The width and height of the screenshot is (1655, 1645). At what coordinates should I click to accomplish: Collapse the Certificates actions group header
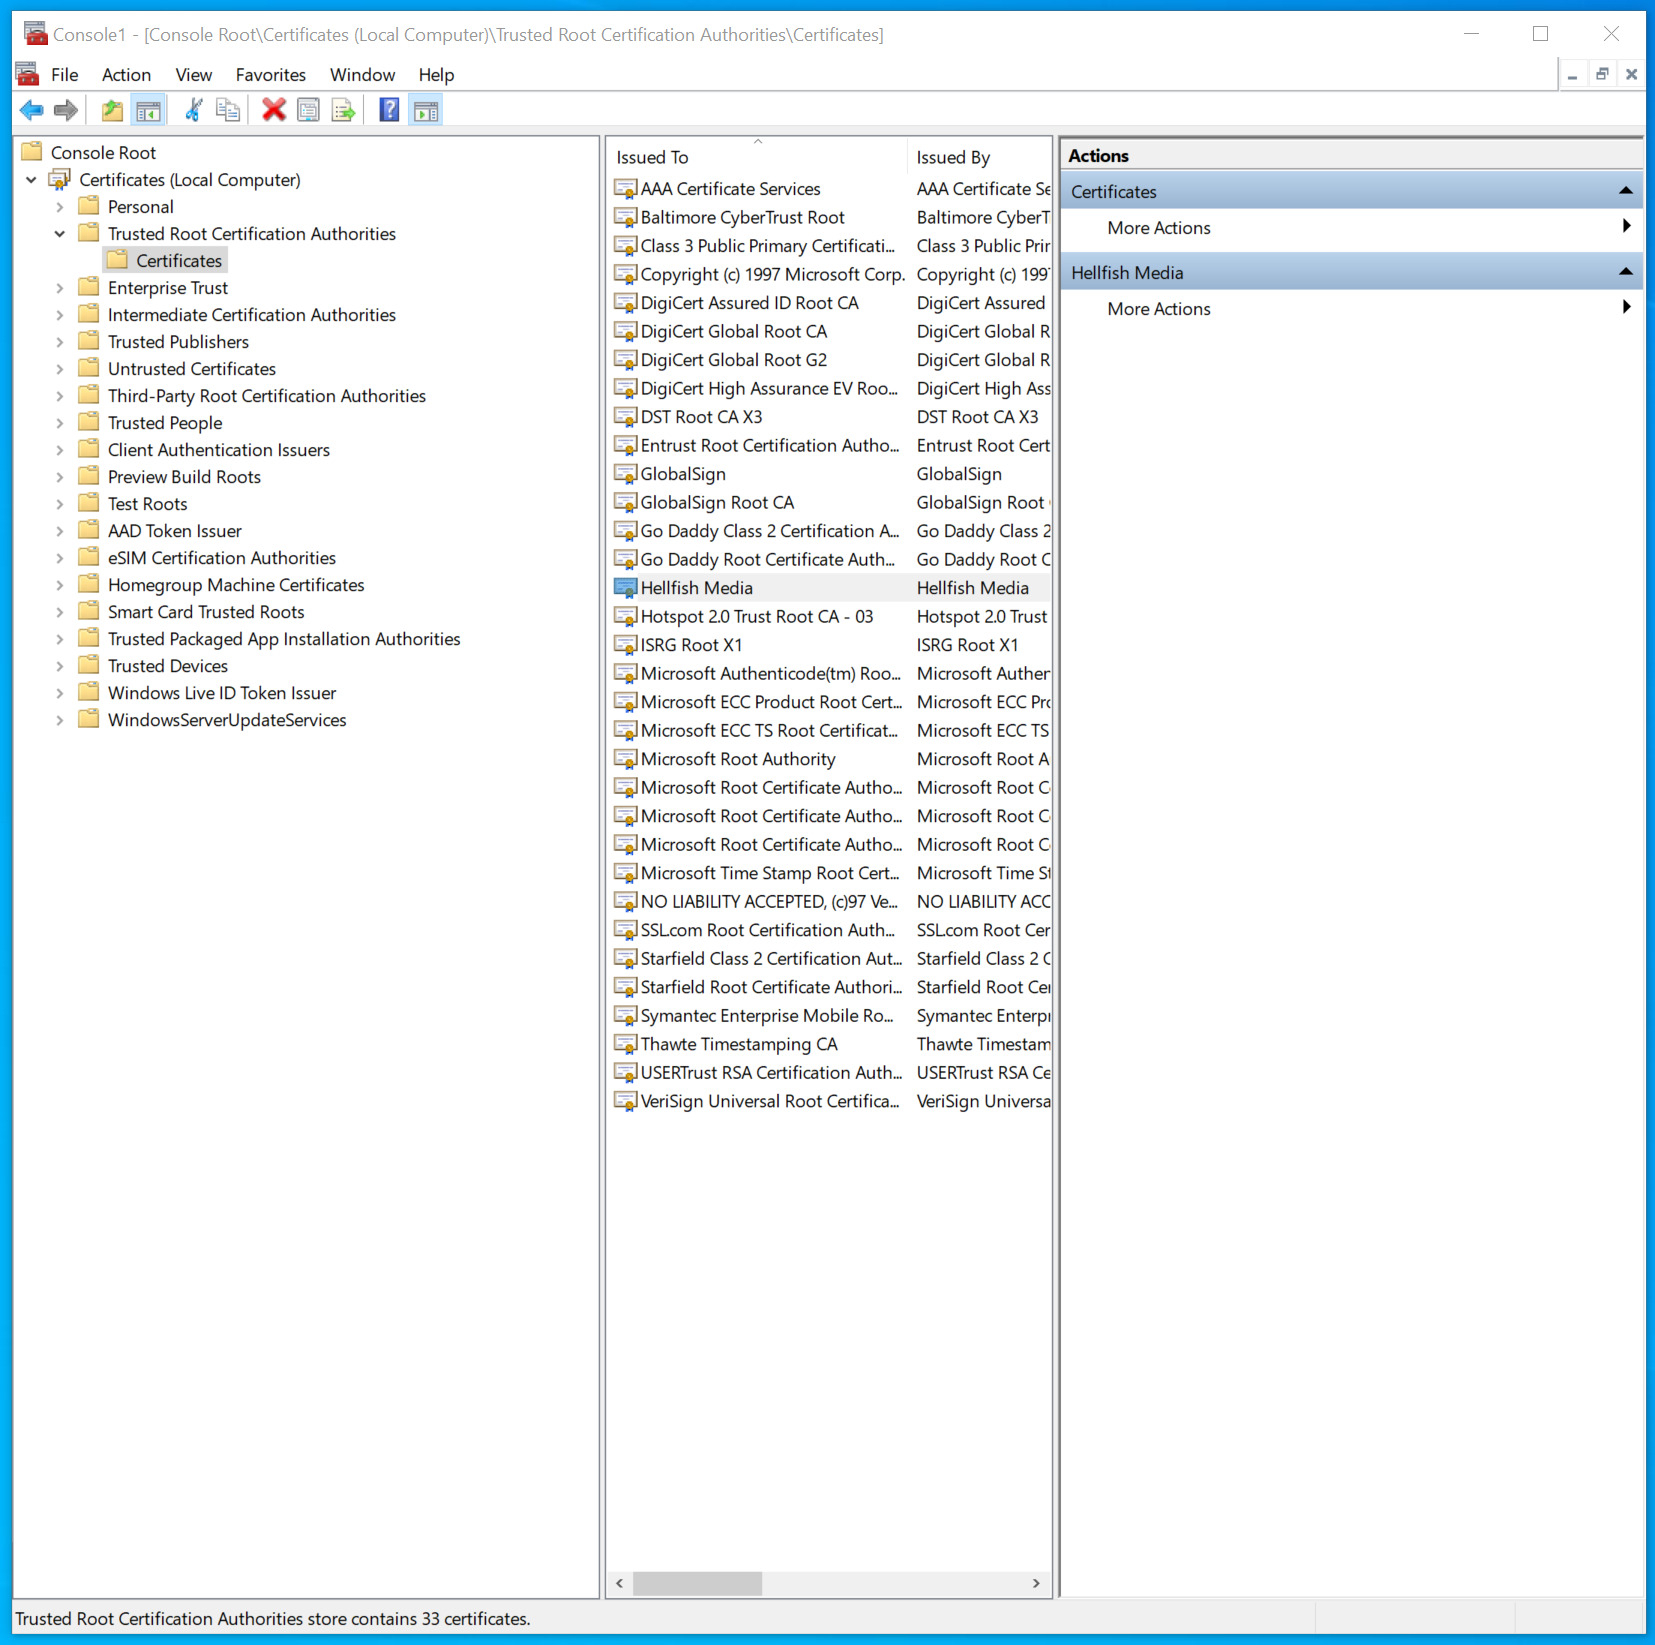click(1624, 190)
